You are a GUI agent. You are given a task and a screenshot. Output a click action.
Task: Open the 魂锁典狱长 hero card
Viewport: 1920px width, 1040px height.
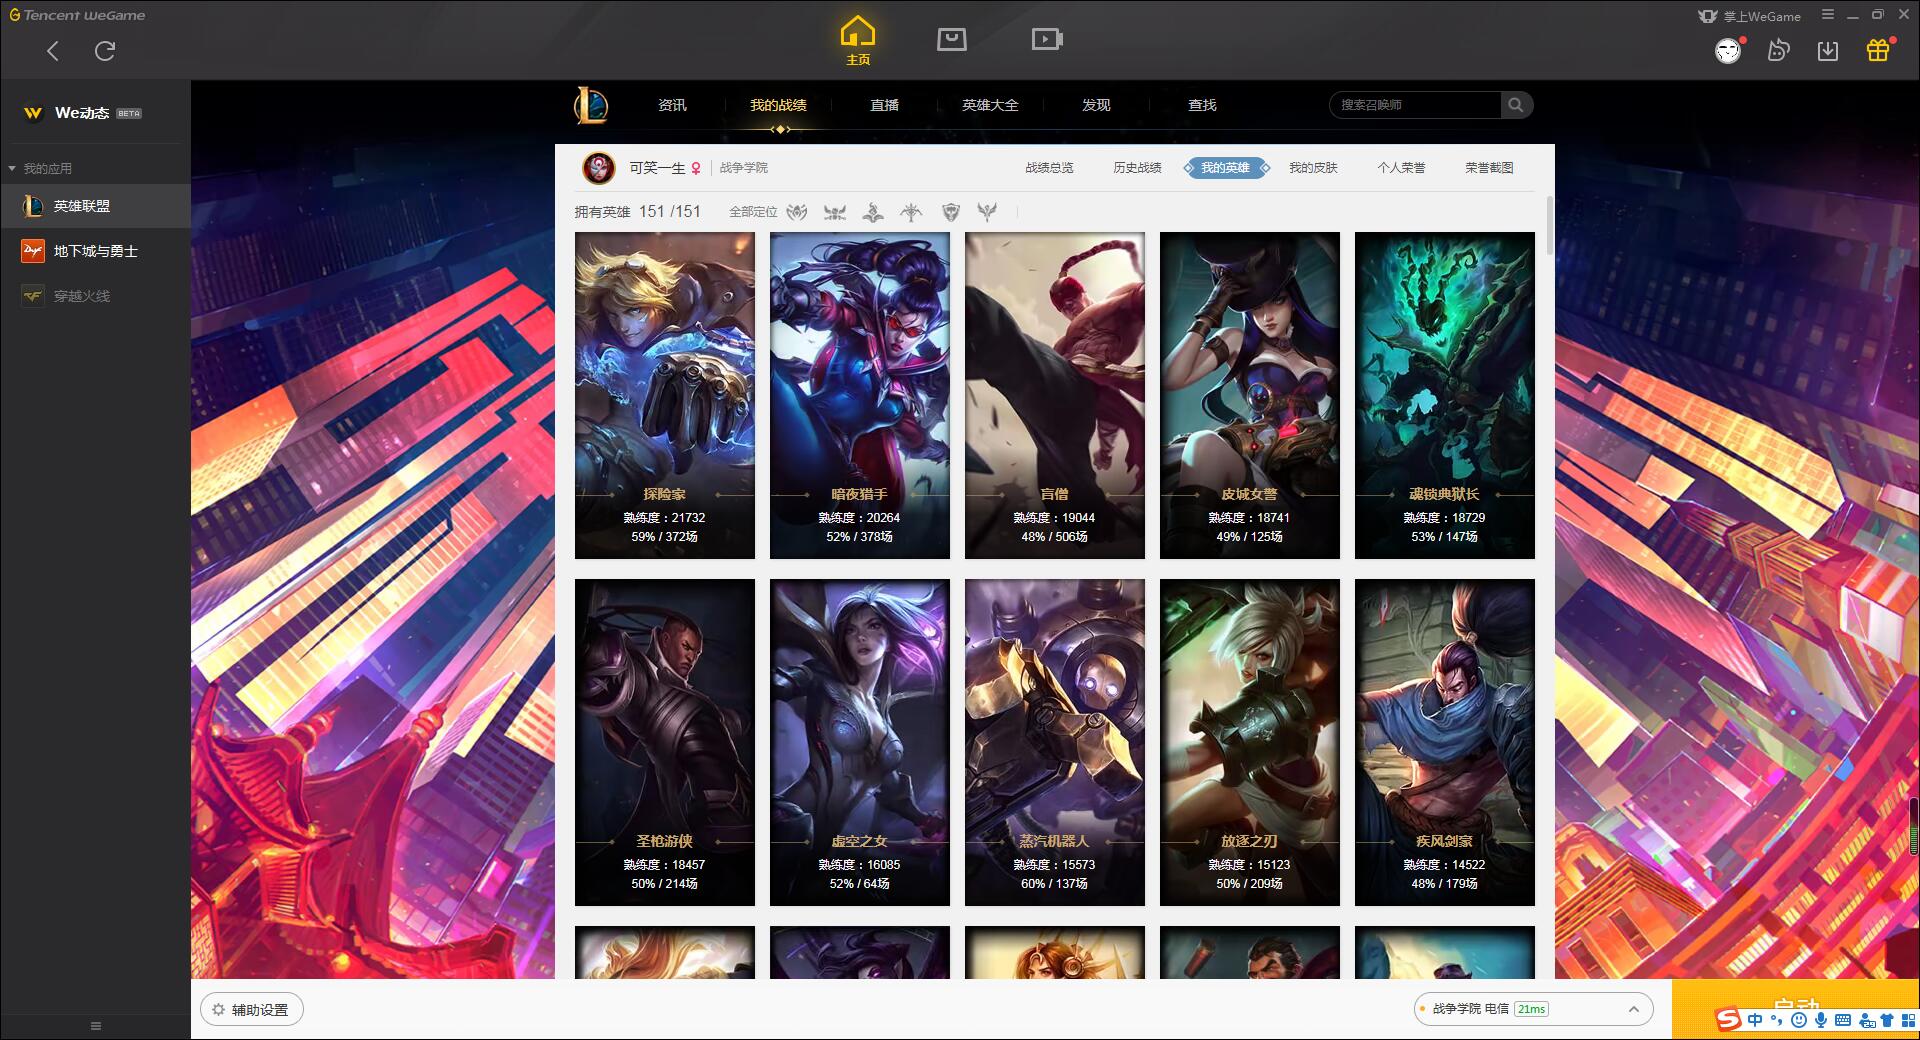1445,395
